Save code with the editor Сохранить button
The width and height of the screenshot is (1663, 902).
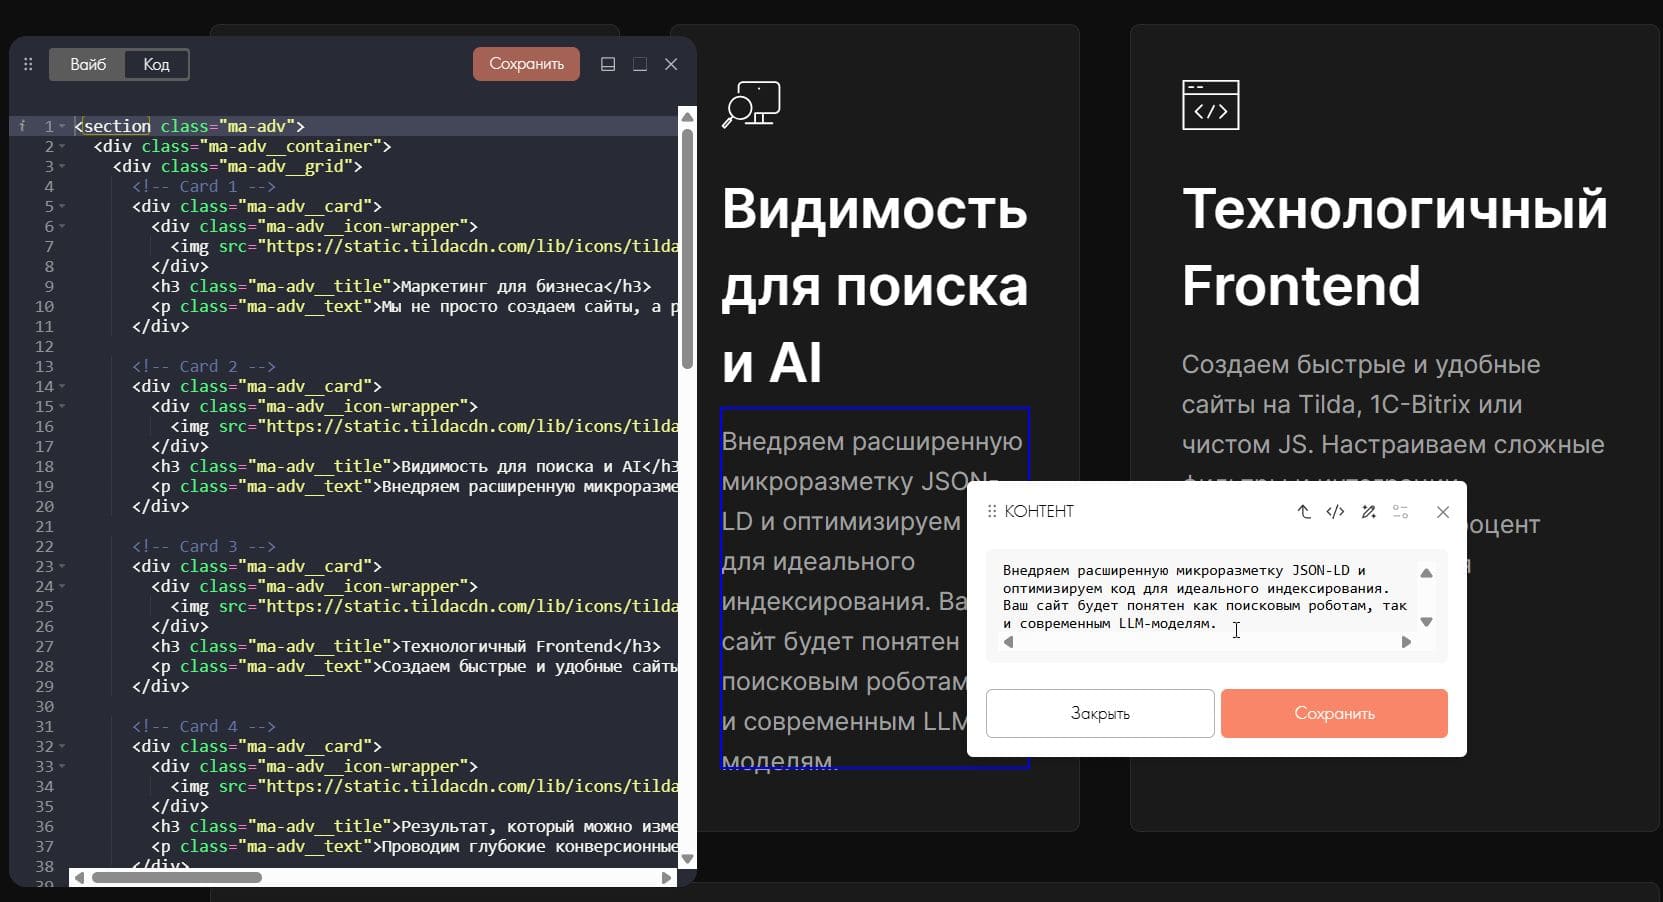click(526, 64)
